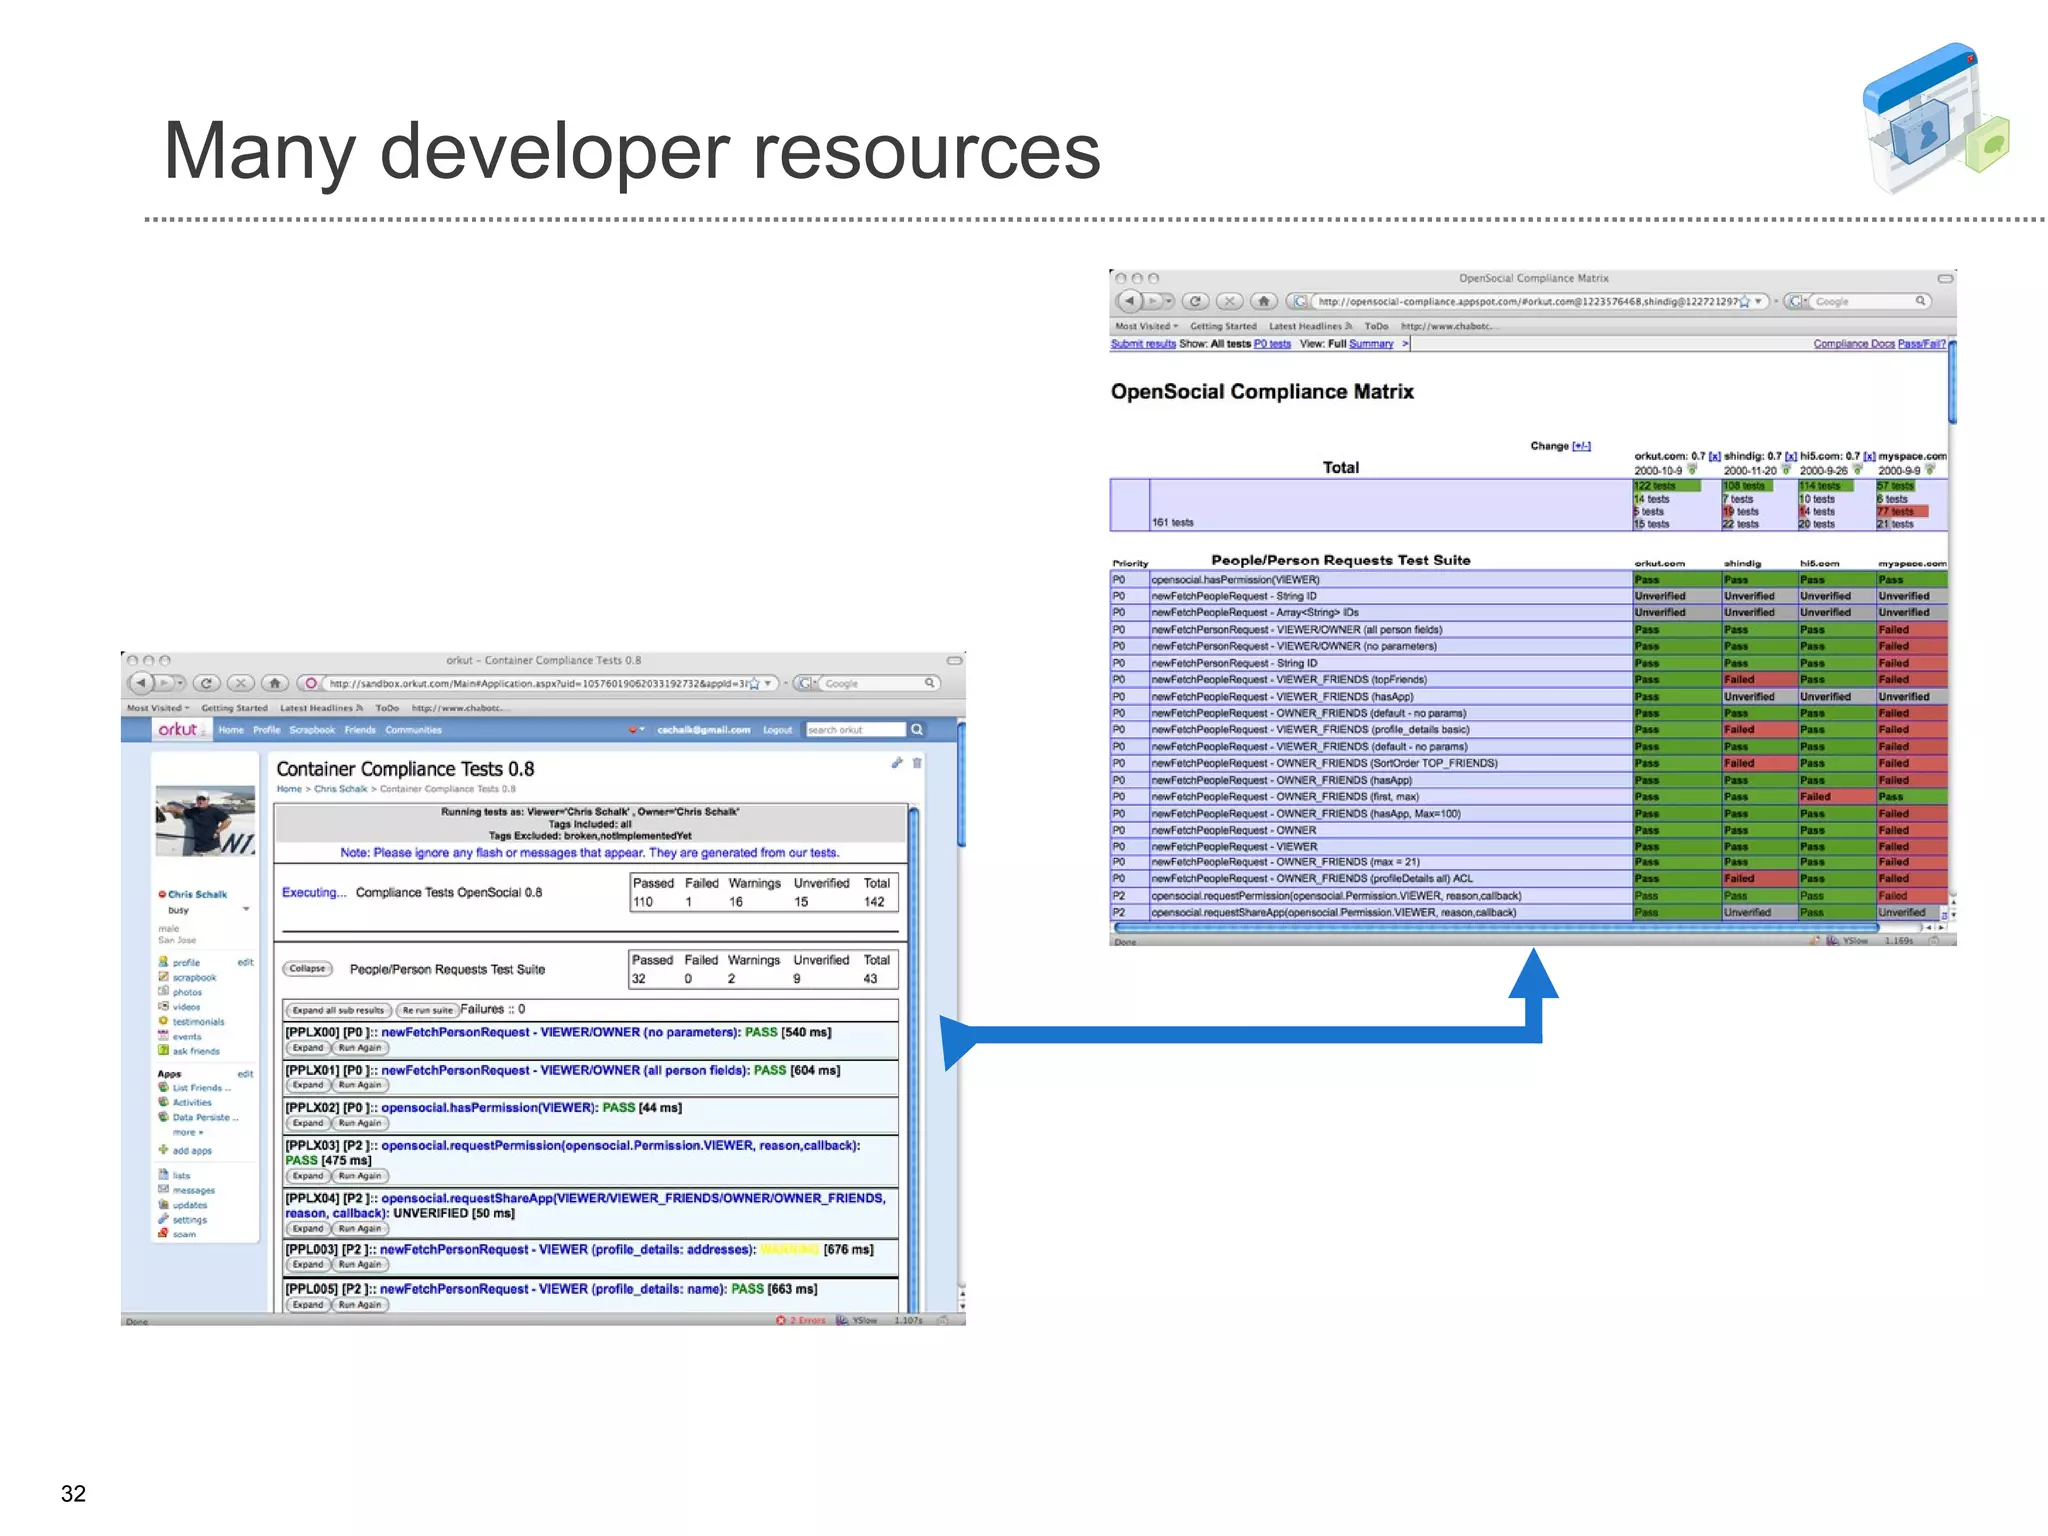
Task: Click the pencil edit icon beside Container Compliance Tests
Action: point(897,763)
